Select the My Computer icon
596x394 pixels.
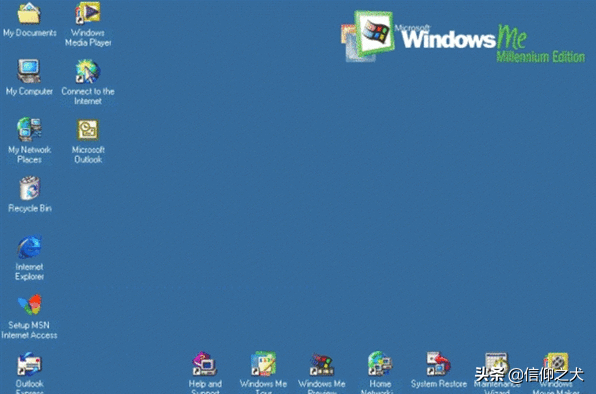pyautogui.click(x=29, y=71)
